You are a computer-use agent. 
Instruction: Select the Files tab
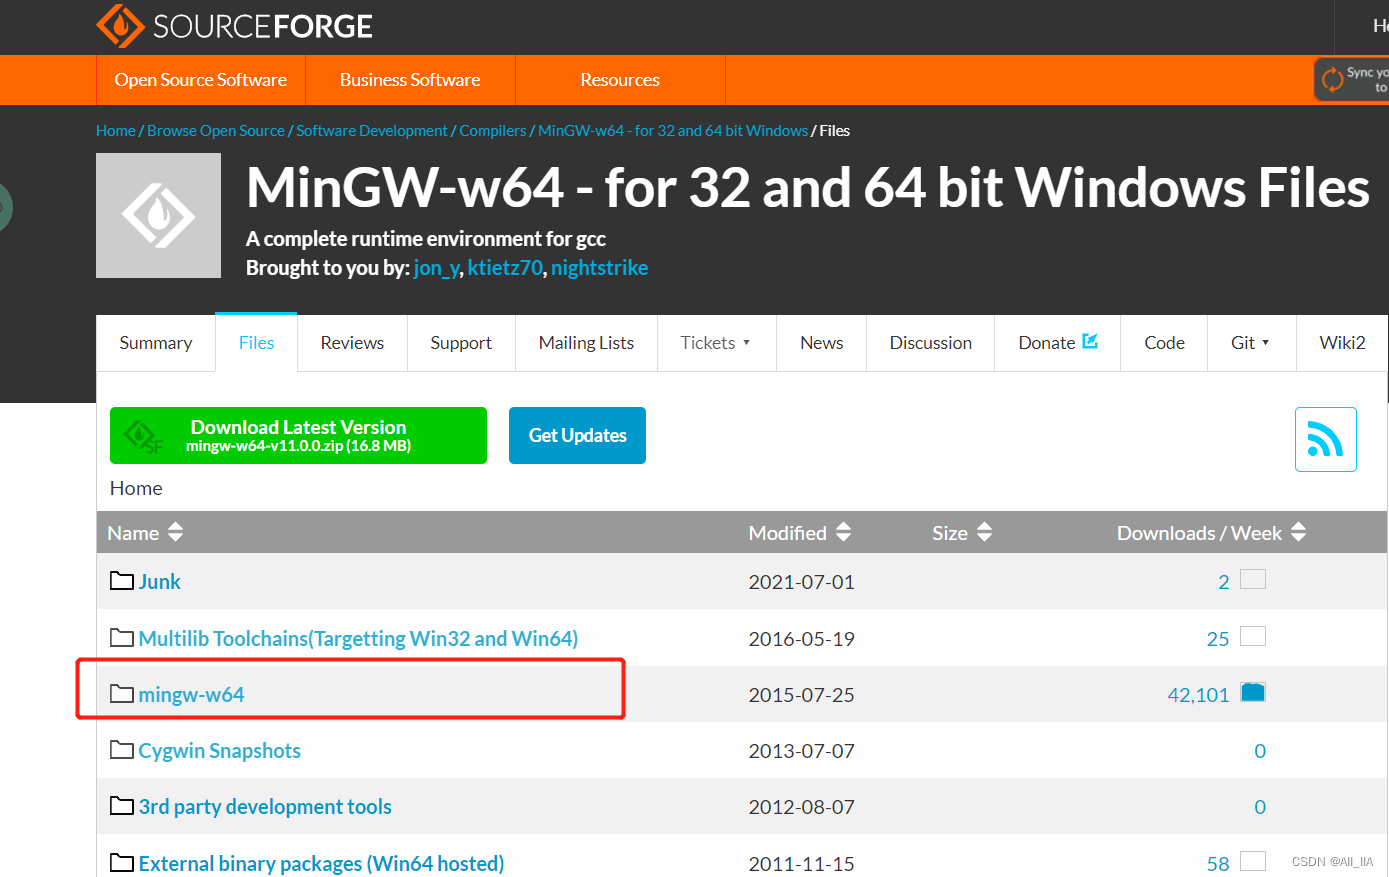pyautogui.click(x=256, y=343)
